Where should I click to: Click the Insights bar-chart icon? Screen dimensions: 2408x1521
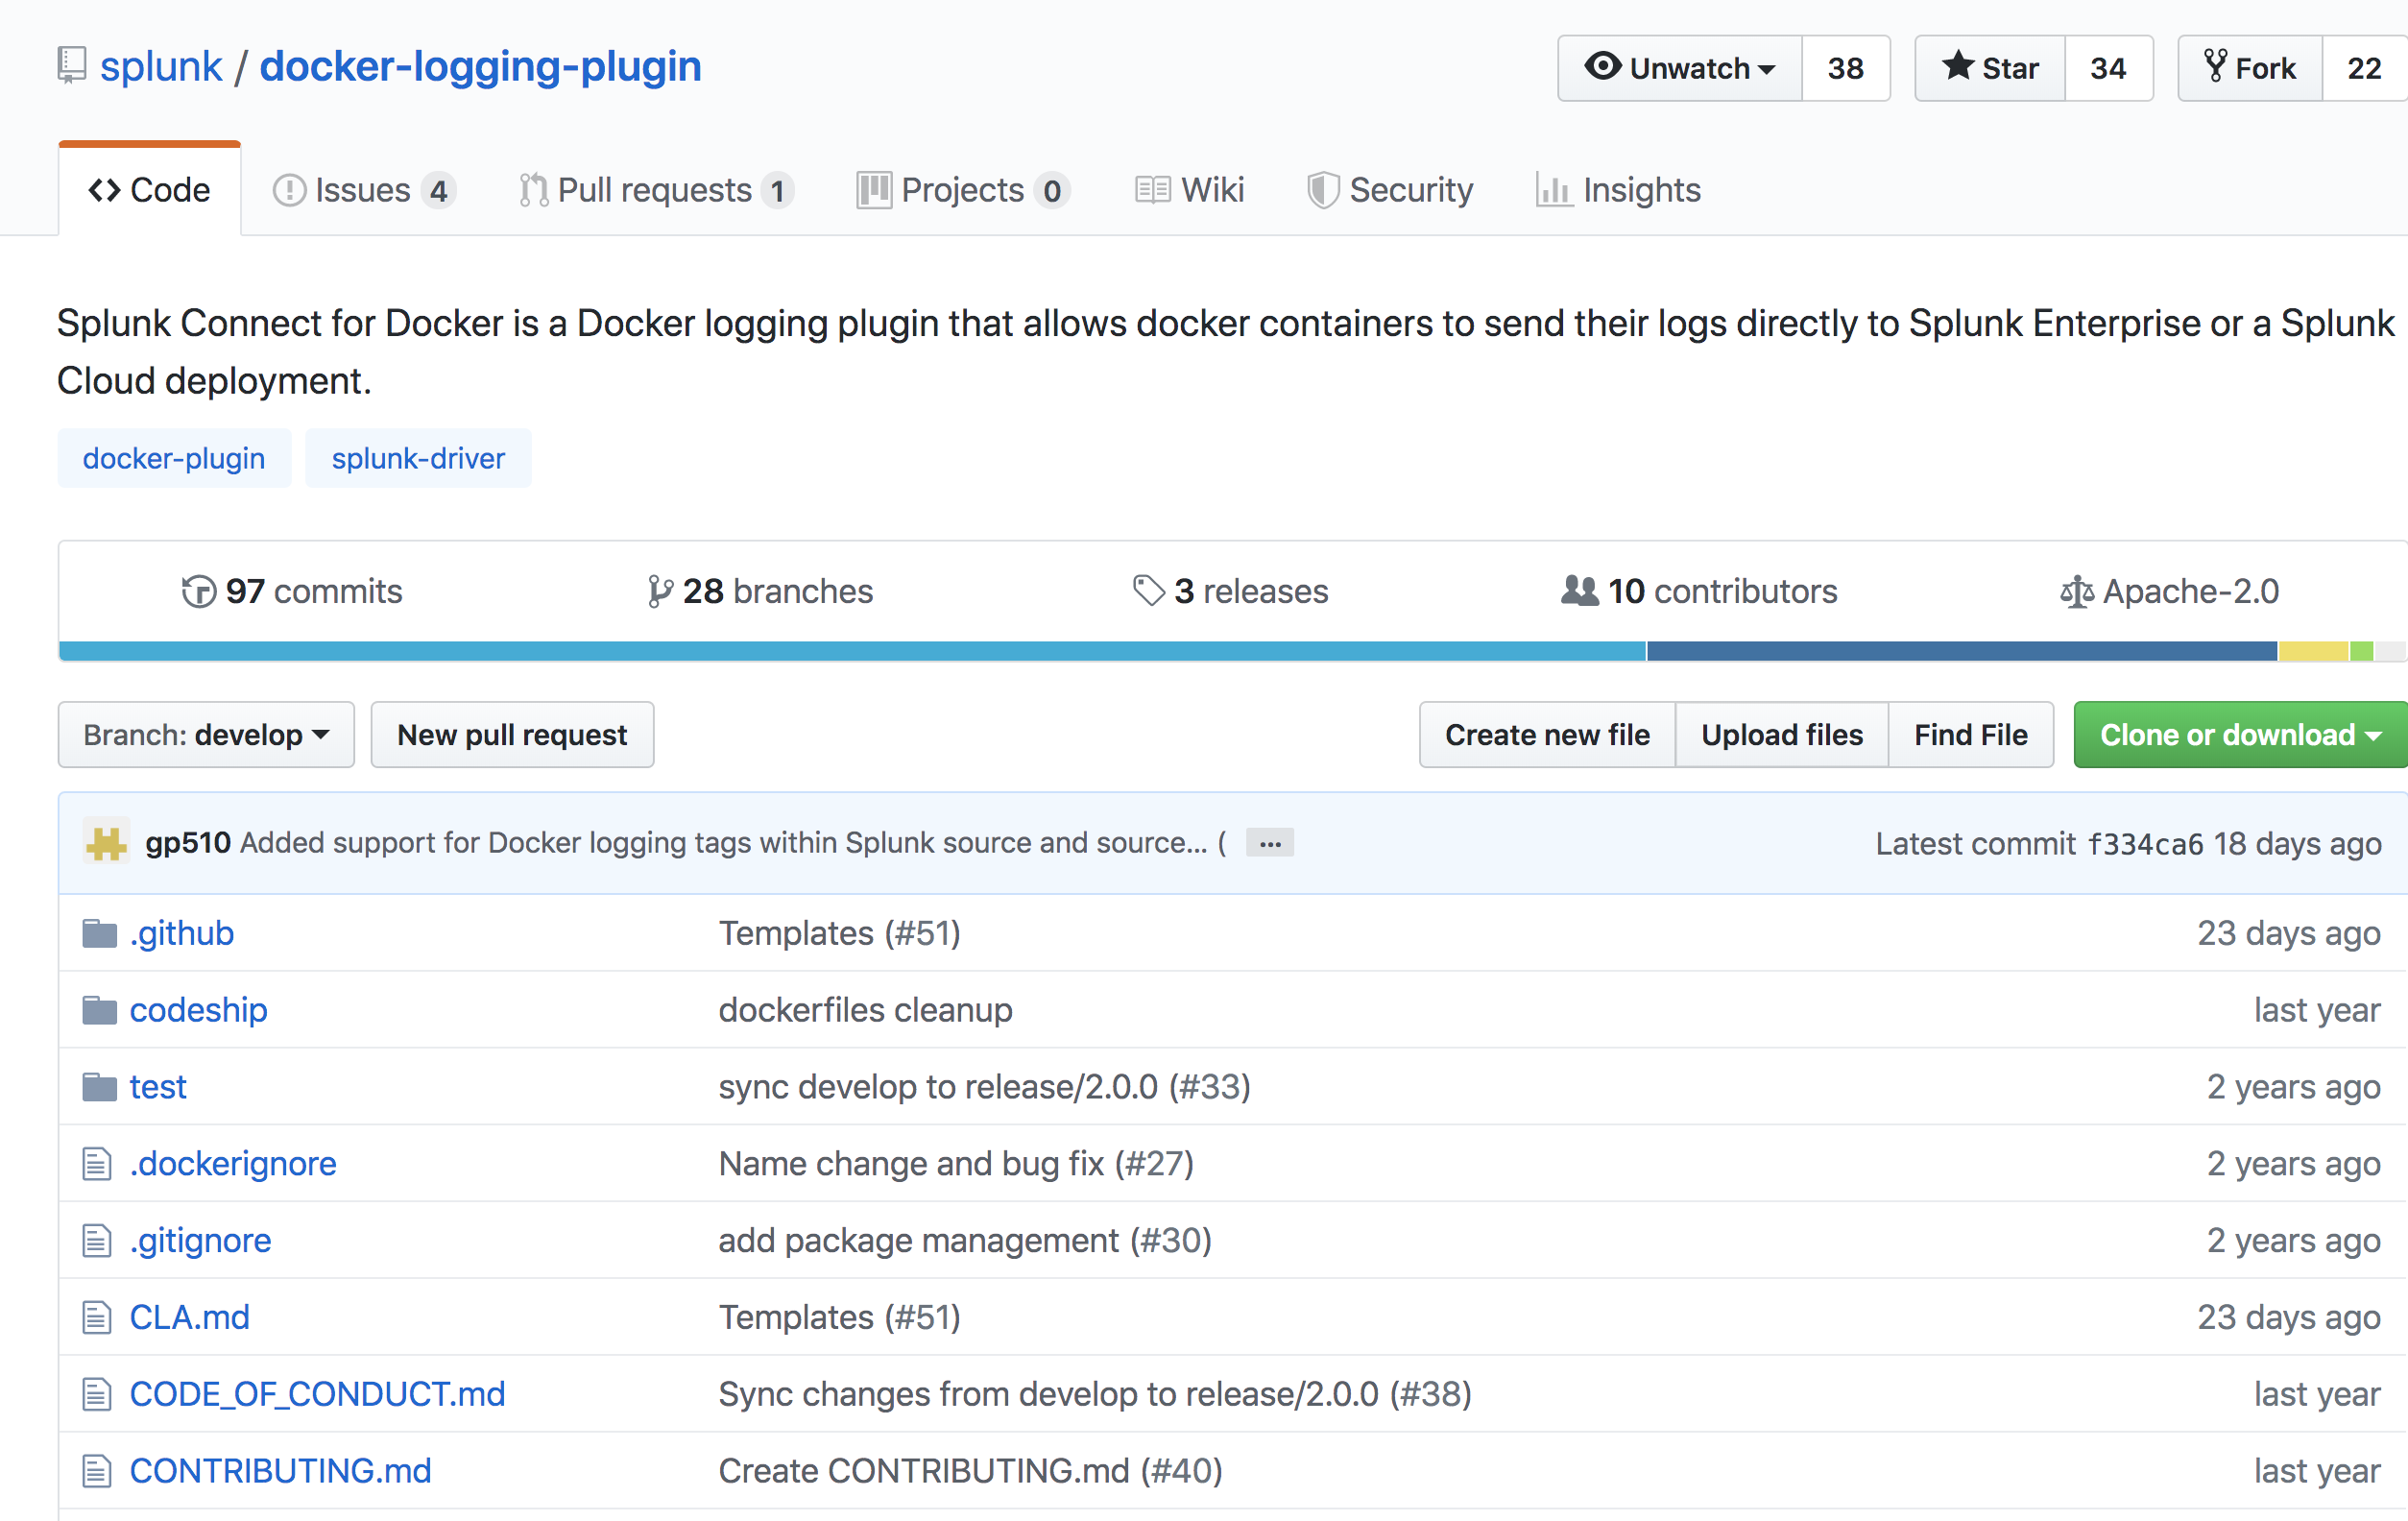pyautogui.click(x=1553, y=190)
